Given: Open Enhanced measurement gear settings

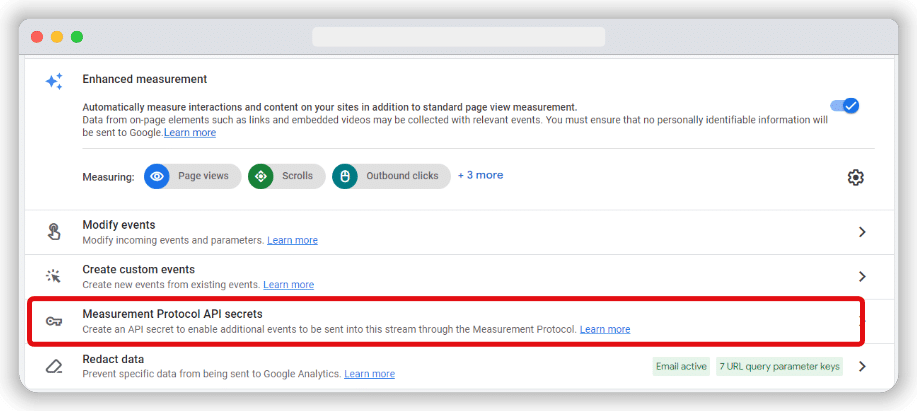Looking at the screenshot, I should (856, 177).
